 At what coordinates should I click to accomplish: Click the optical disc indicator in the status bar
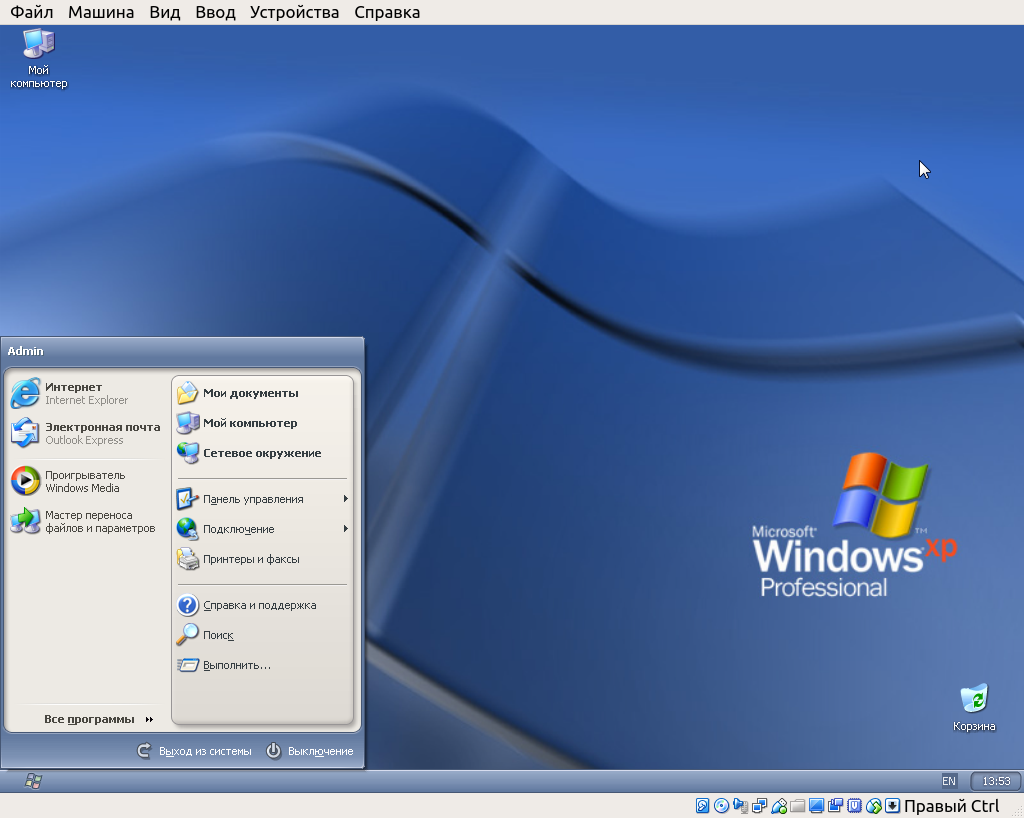[x=722, y=806]
